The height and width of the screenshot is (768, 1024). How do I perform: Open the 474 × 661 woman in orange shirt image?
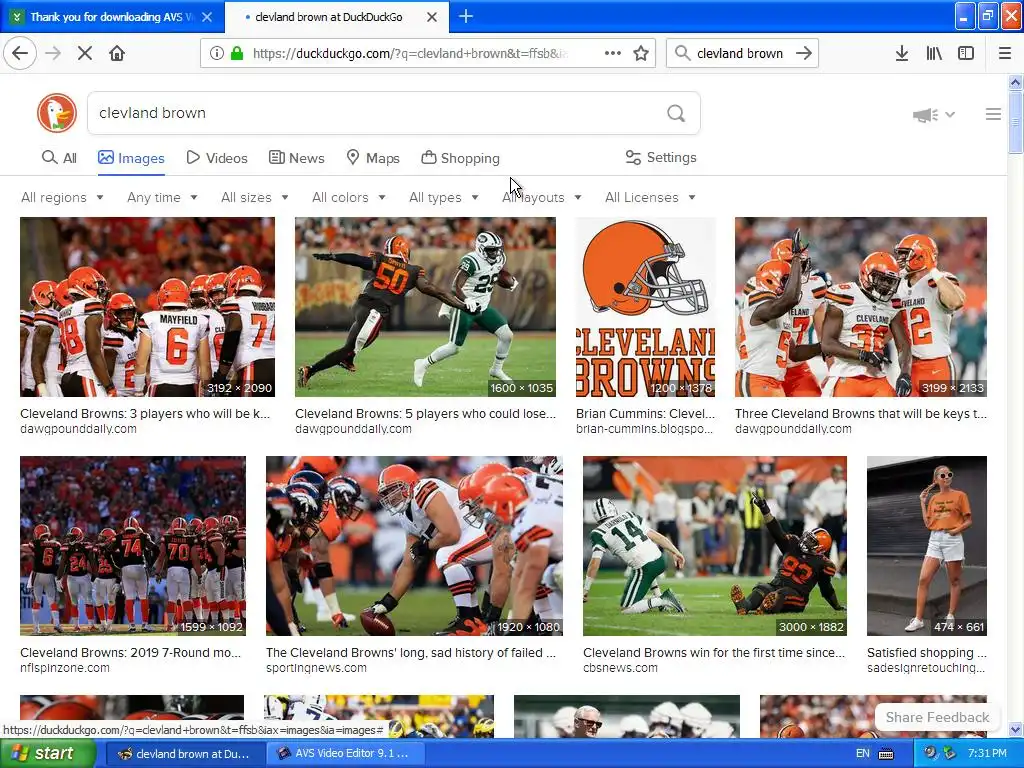coord(927,546)
